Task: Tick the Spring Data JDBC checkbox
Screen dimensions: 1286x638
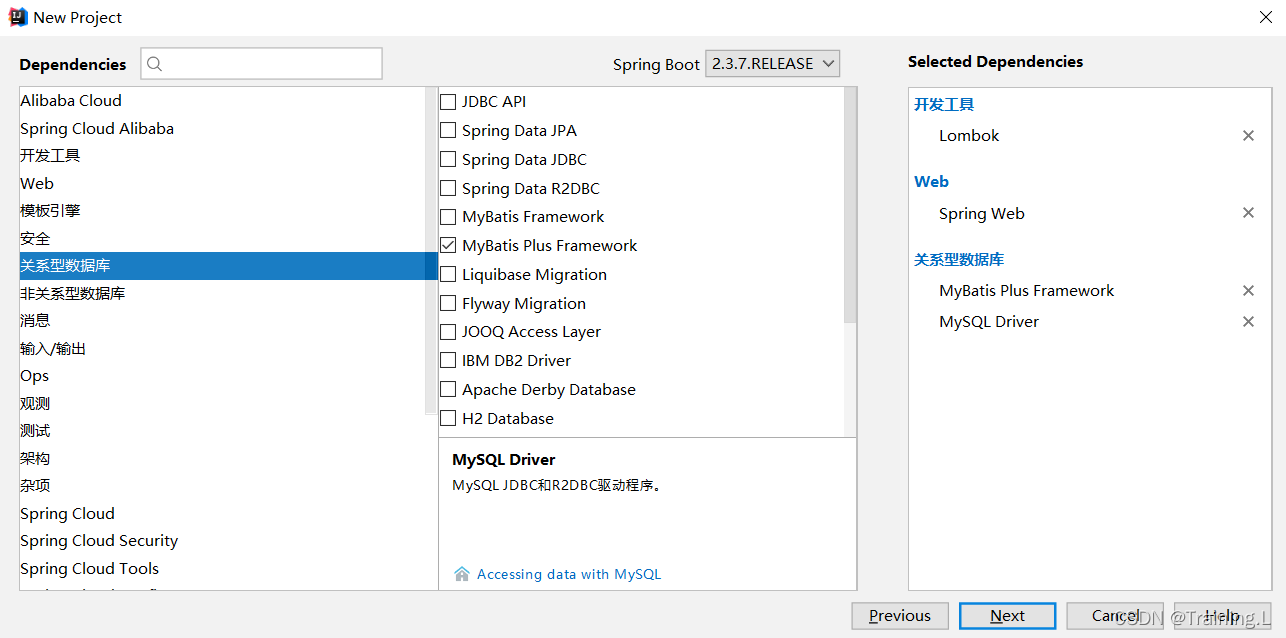Action: (x=448, y=160)
